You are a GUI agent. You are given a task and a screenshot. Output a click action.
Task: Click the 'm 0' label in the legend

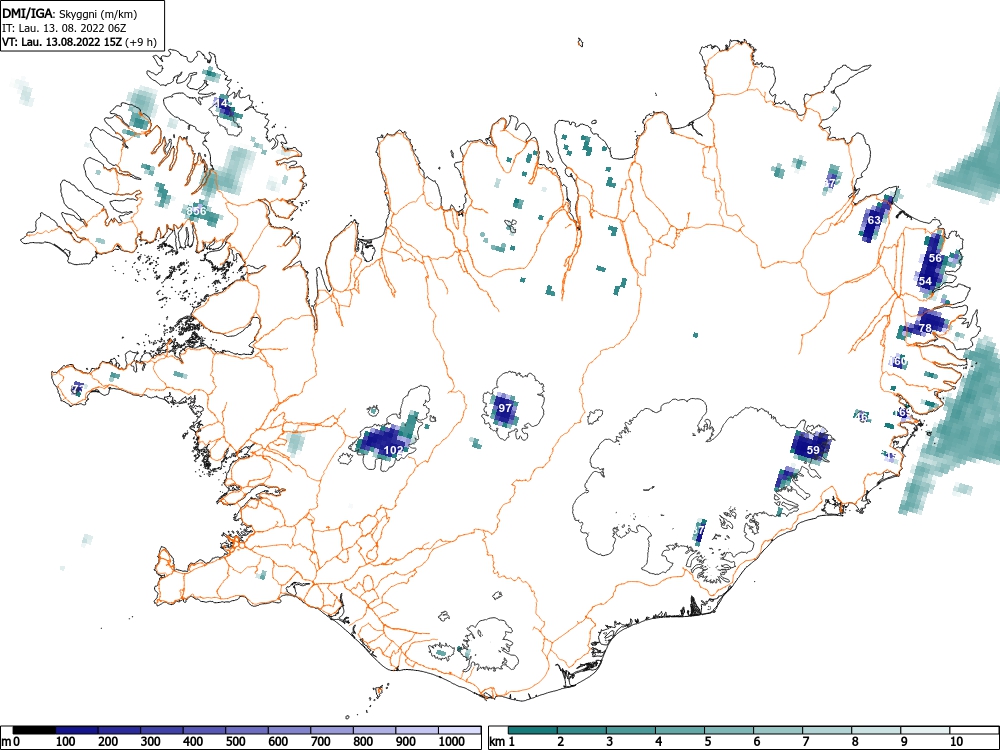[11, 742]
